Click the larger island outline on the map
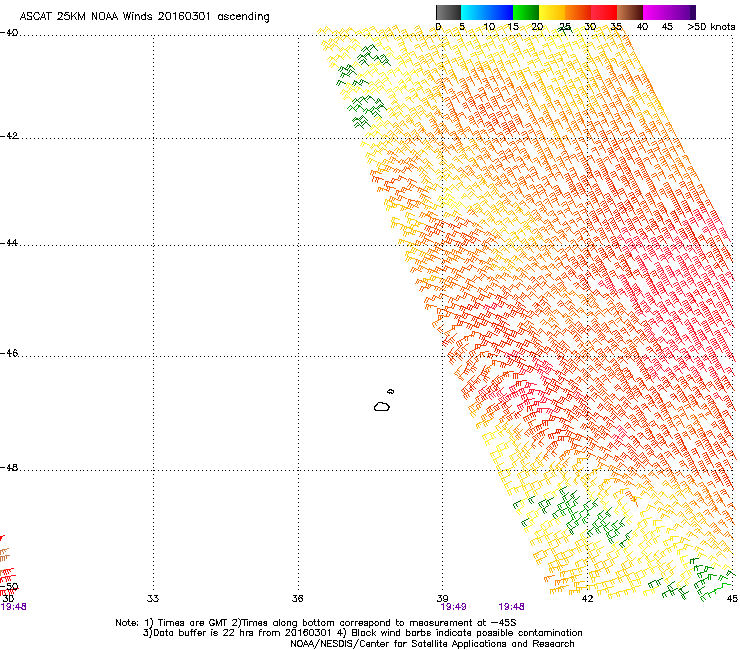This screenshot has height=650, width=740. tap(382, 406)
